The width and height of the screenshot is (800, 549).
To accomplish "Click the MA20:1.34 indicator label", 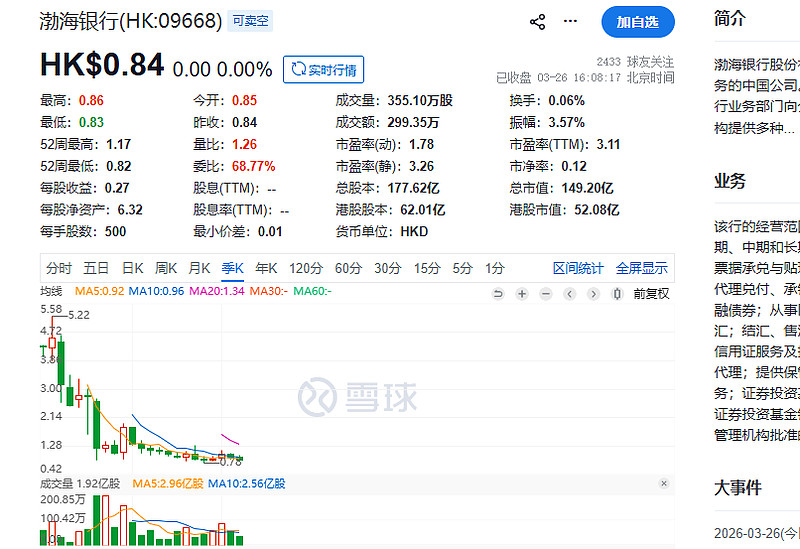I will (217, 291).
